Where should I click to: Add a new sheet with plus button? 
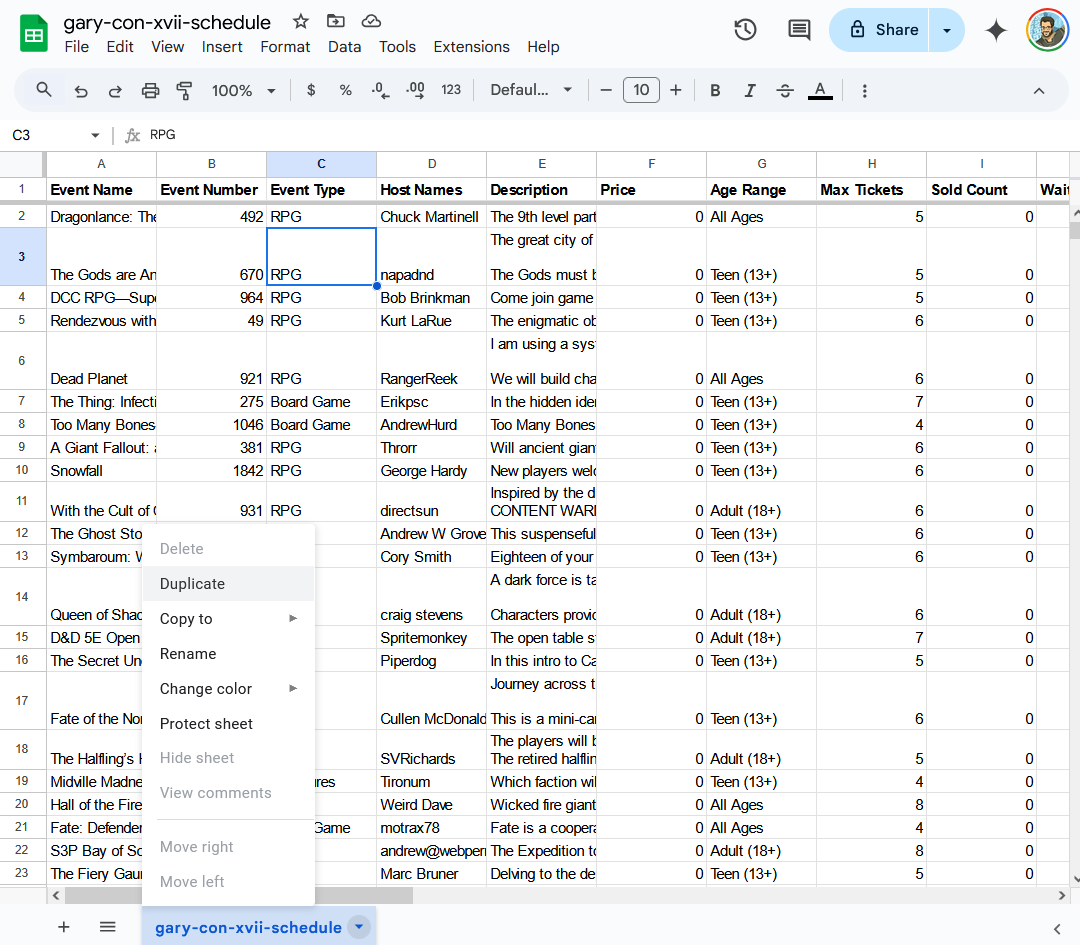tap(64, 927)
